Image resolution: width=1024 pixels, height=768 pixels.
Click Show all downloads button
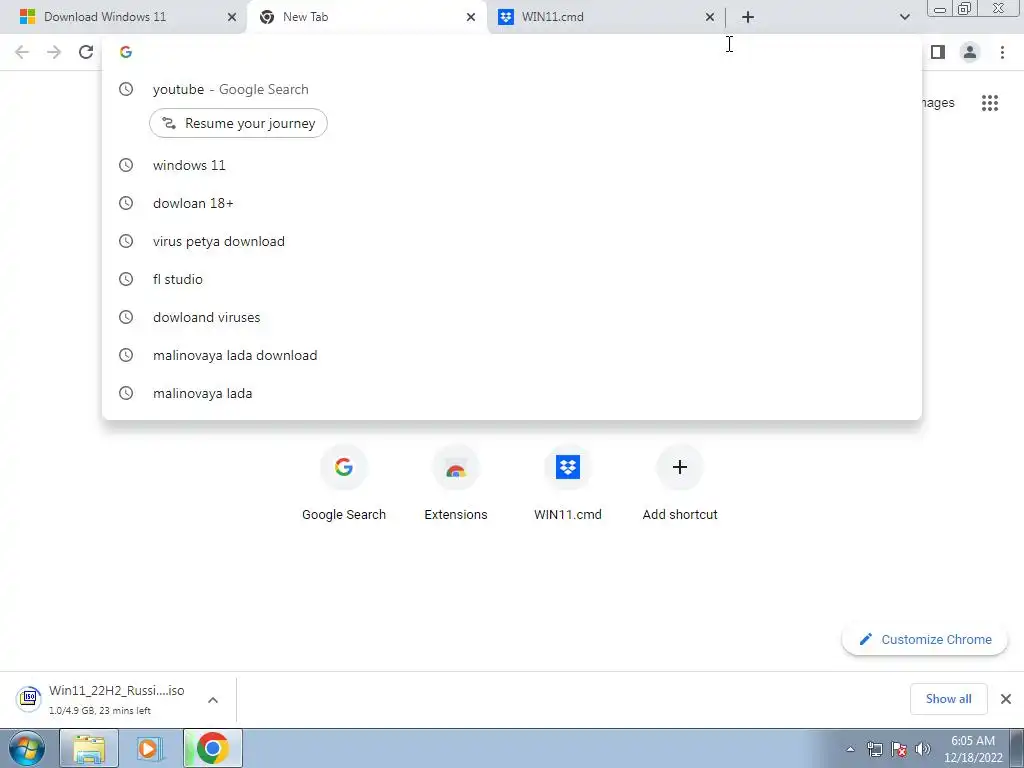(x=948, y=699)
